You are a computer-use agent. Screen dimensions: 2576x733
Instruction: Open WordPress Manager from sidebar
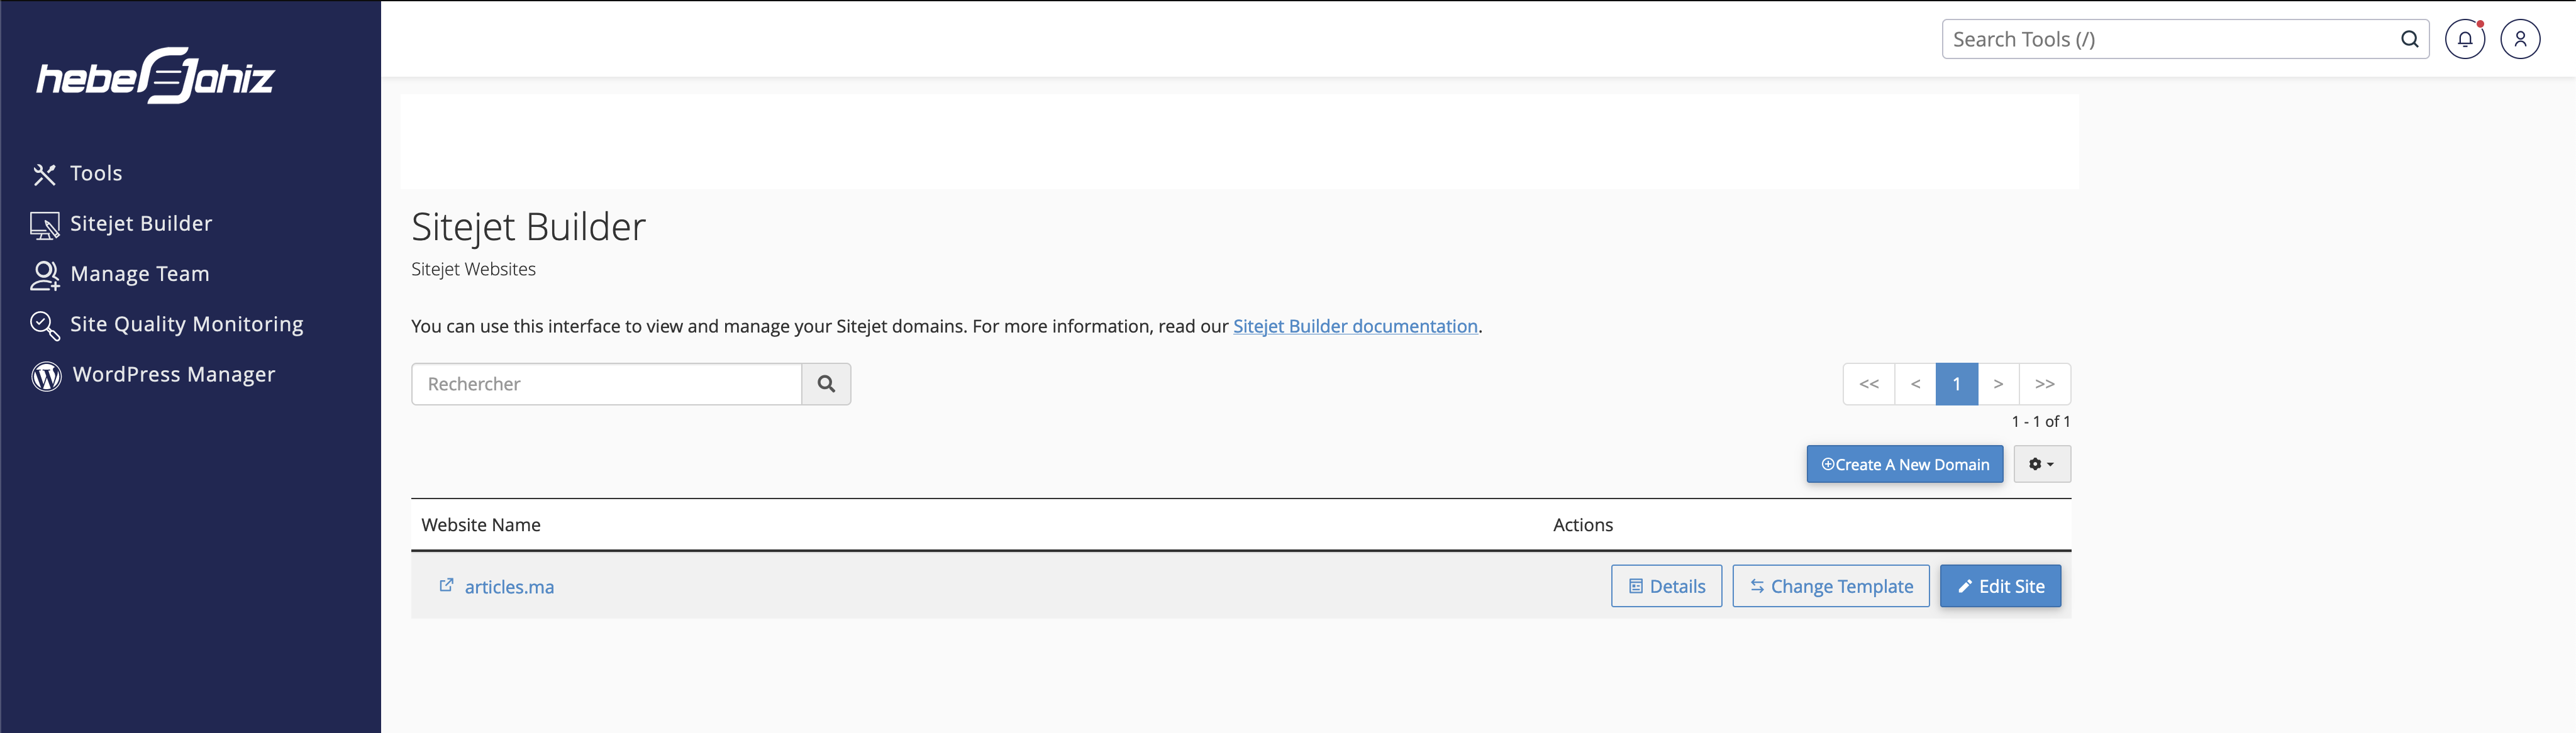click(174, 374)
